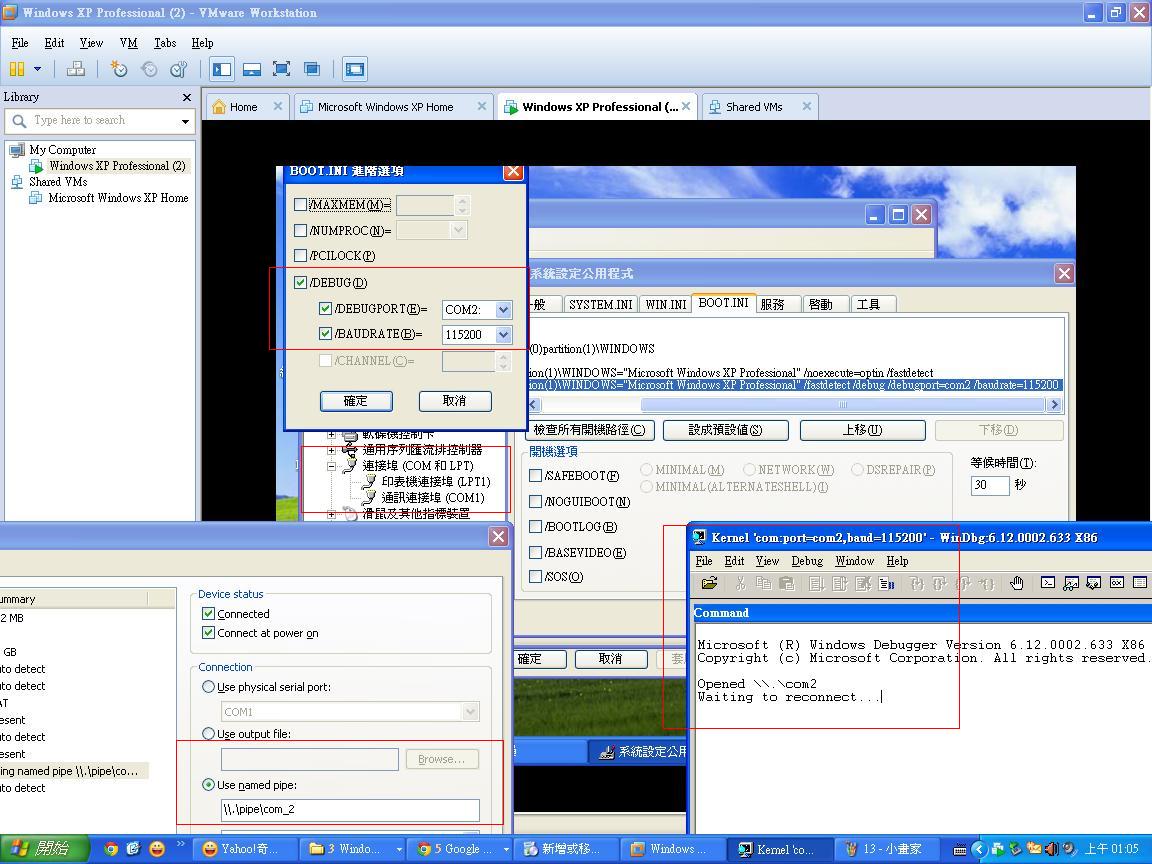
Task: Click volume speaker icon in system tray
Action: pos(1051,849)
